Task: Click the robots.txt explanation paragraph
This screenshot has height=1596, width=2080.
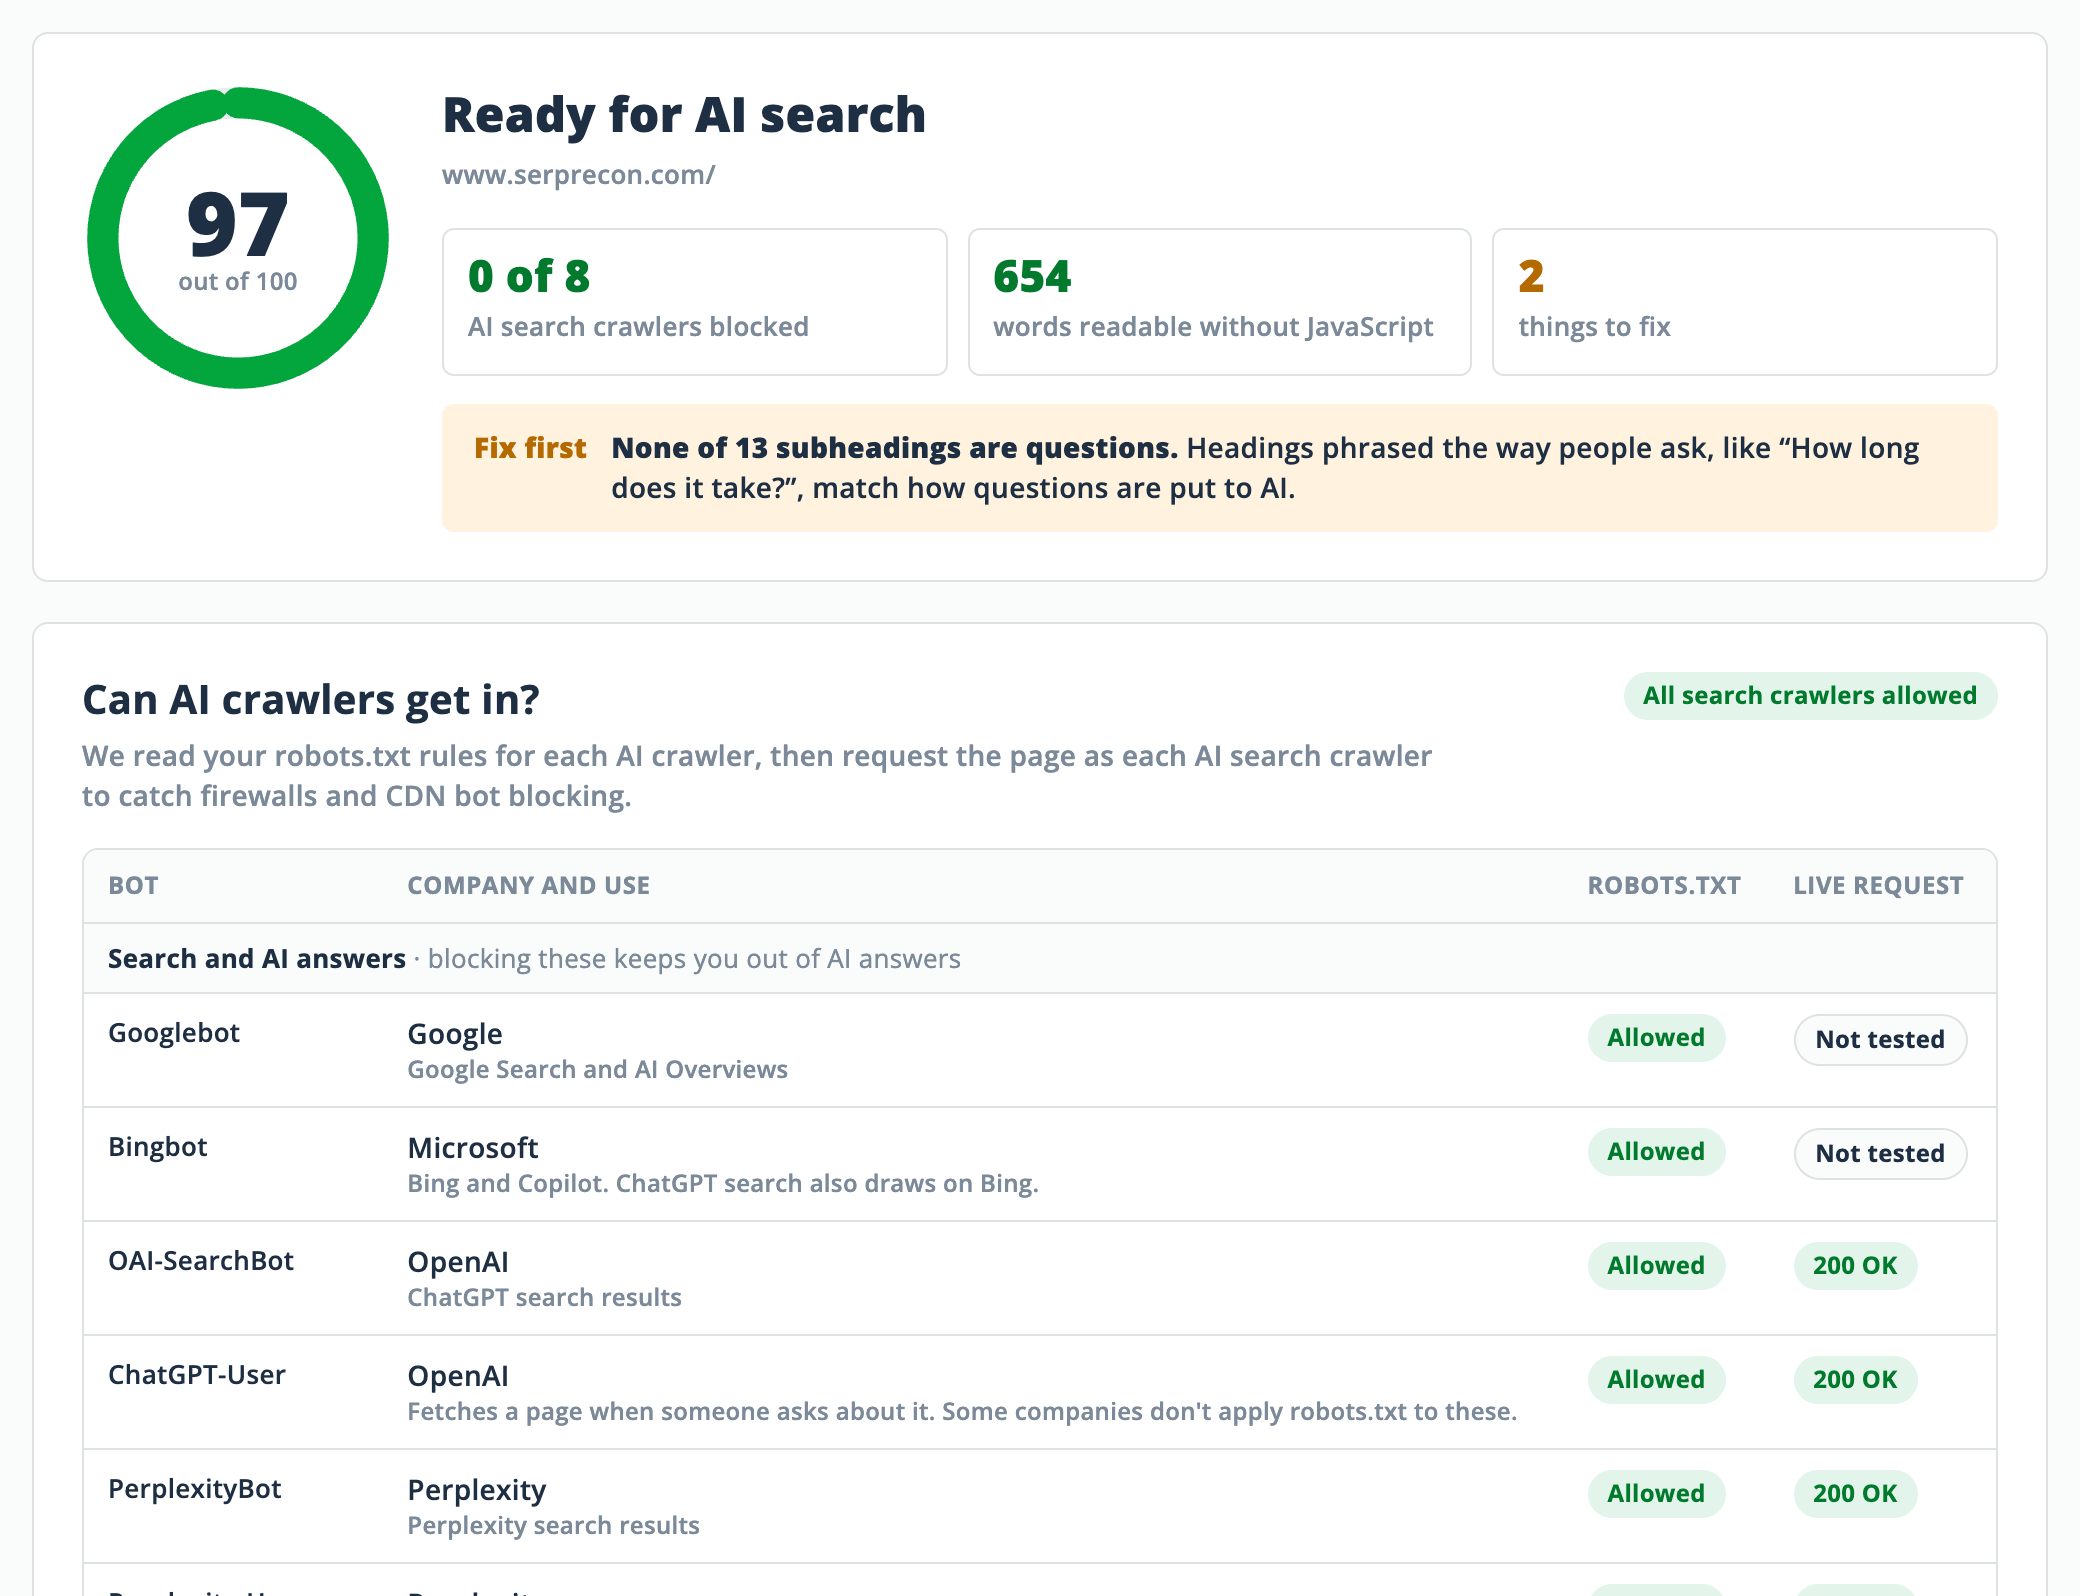Action: pos(757,776)
